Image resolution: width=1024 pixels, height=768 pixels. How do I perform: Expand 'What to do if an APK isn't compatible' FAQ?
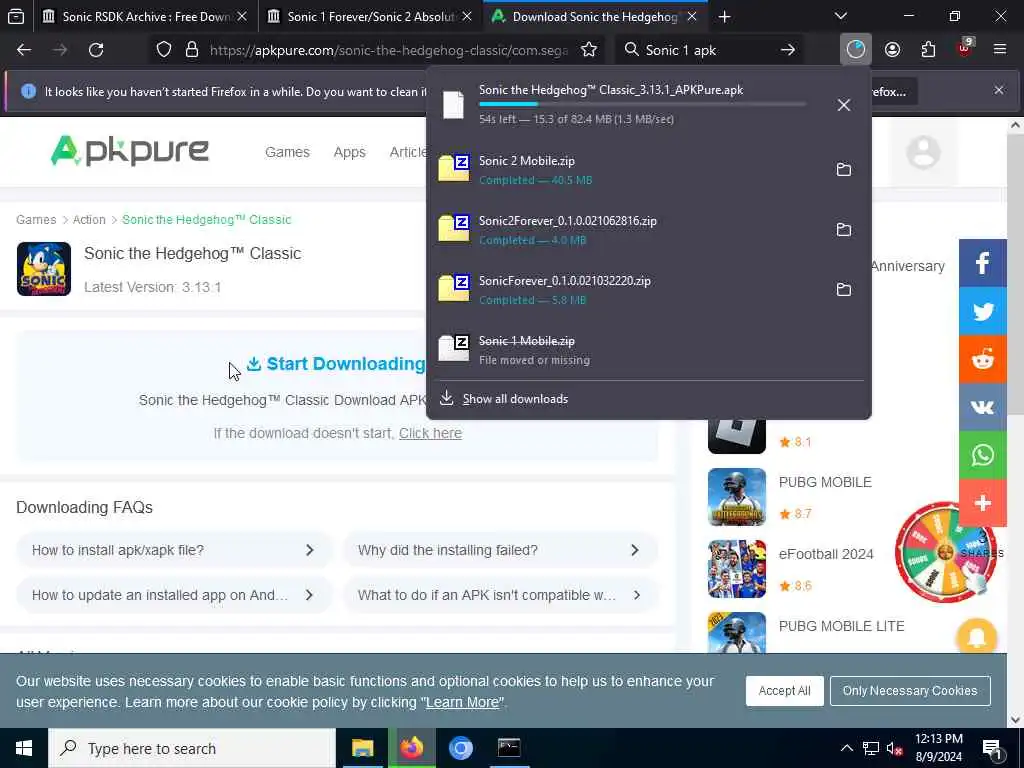(500, 595)
